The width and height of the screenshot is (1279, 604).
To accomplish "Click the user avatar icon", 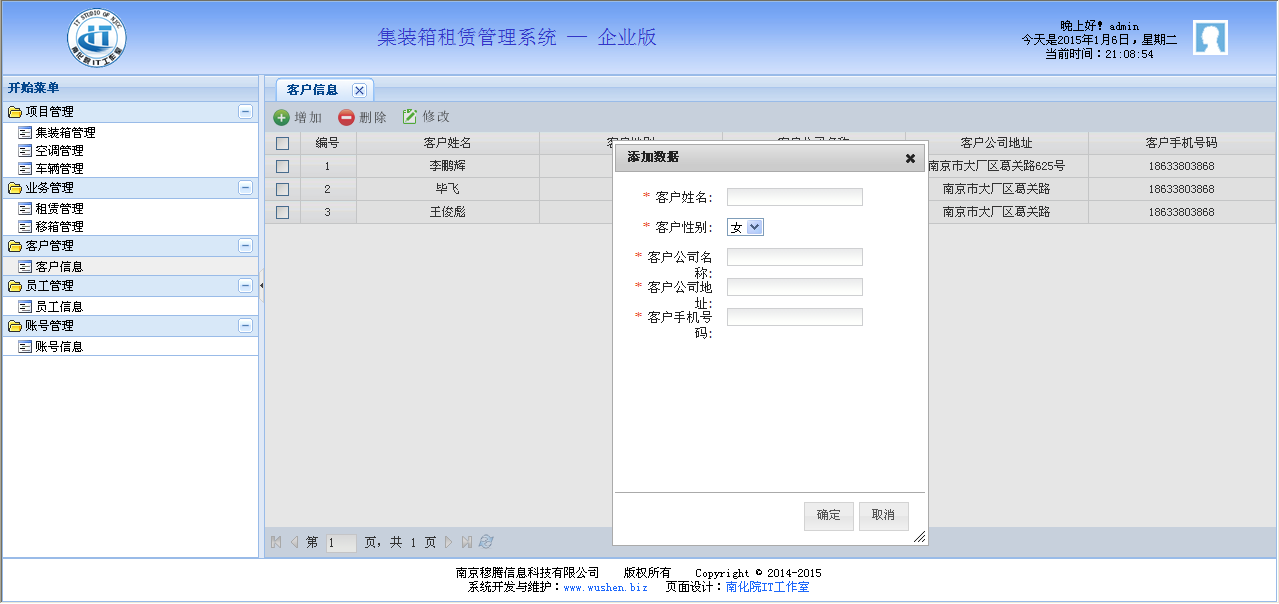I will pyautogui.click(x=1210, y=38).
